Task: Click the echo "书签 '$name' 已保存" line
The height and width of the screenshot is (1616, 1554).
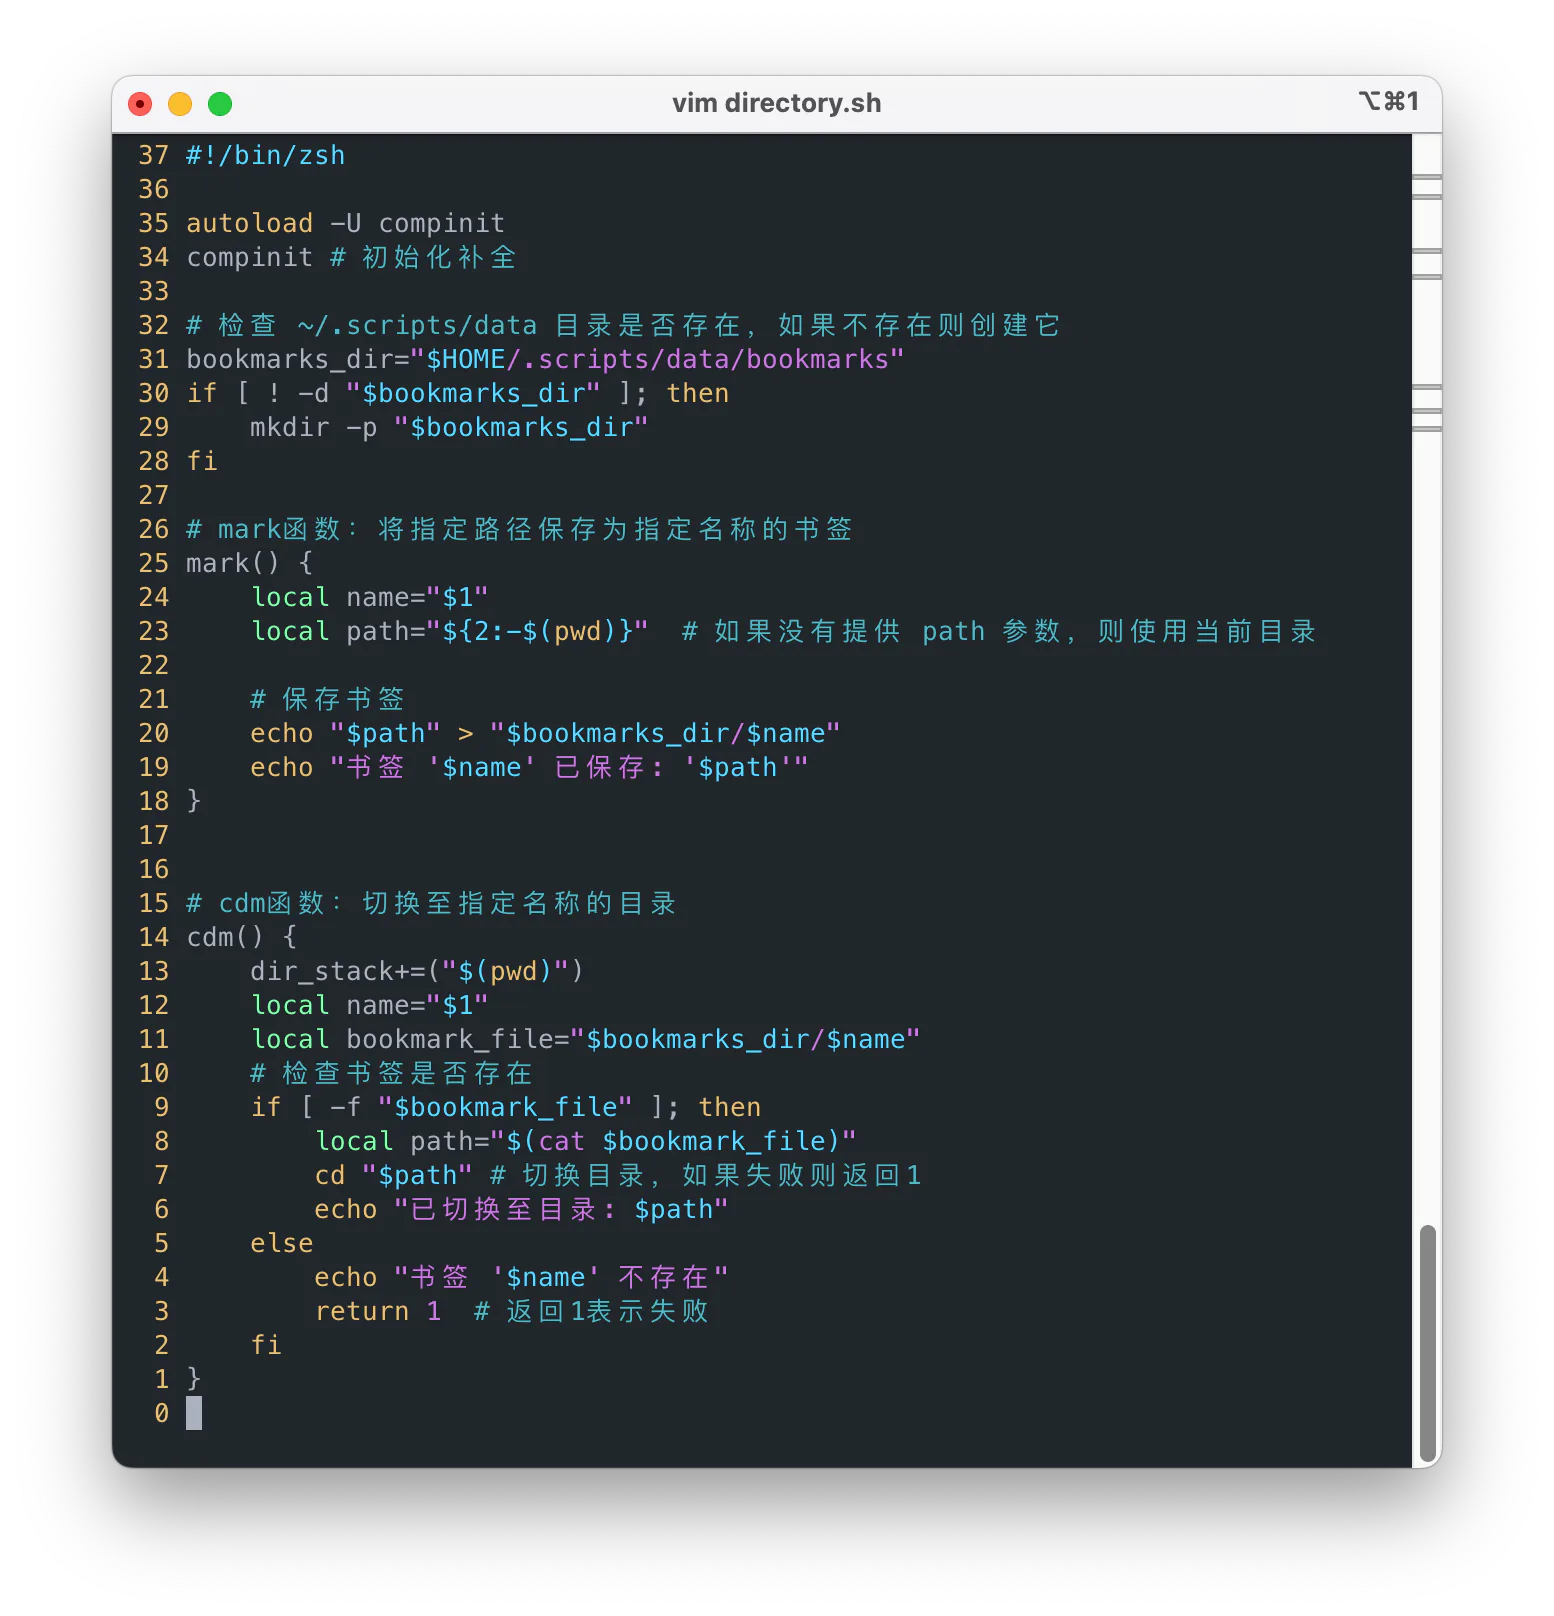Action: (x=529, y=768)
